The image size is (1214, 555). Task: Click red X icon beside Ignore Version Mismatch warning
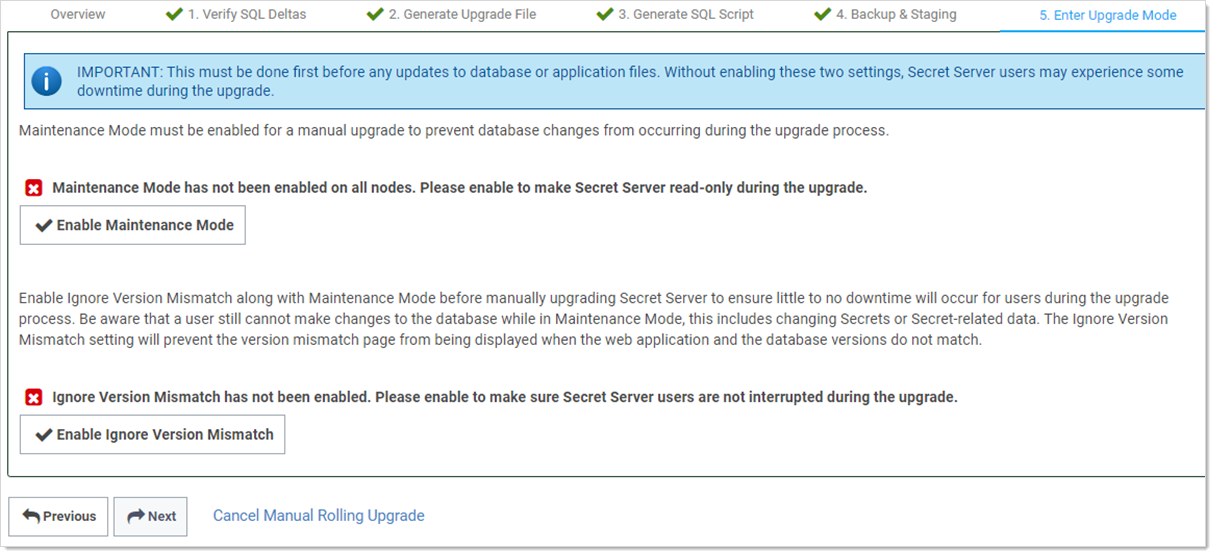34,398
